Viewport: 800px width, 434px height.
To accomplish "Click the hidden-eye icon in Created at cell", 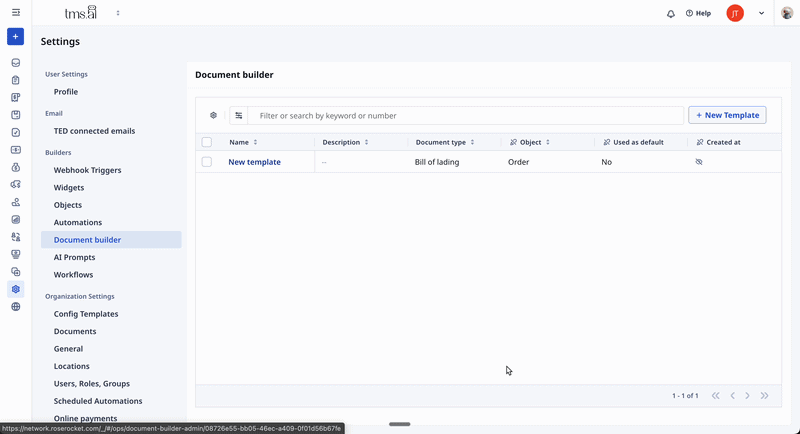I will pos(699,162).
